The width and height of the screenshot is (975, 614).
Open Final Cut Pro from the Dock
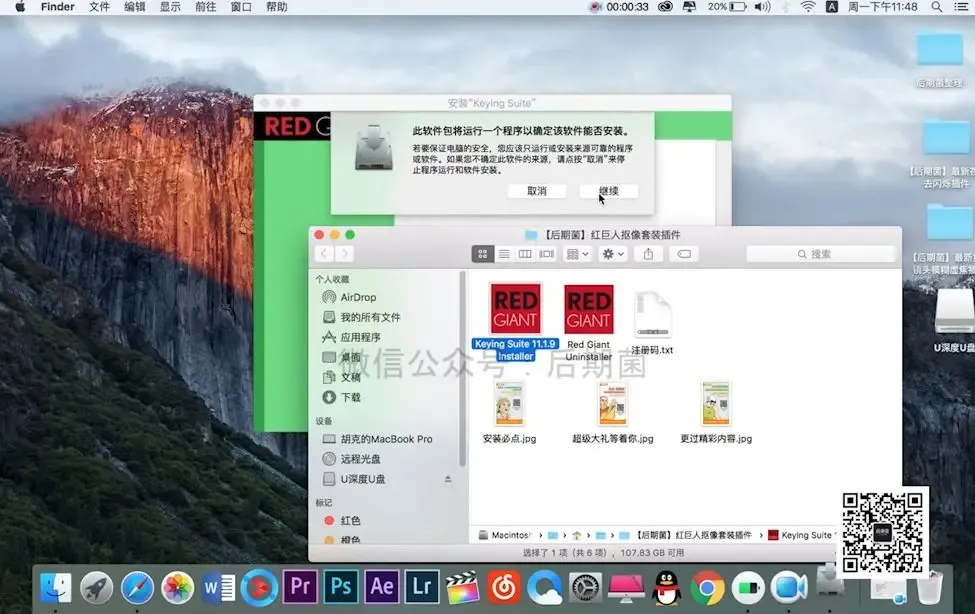pyautogui.click(x=463, y=587)
